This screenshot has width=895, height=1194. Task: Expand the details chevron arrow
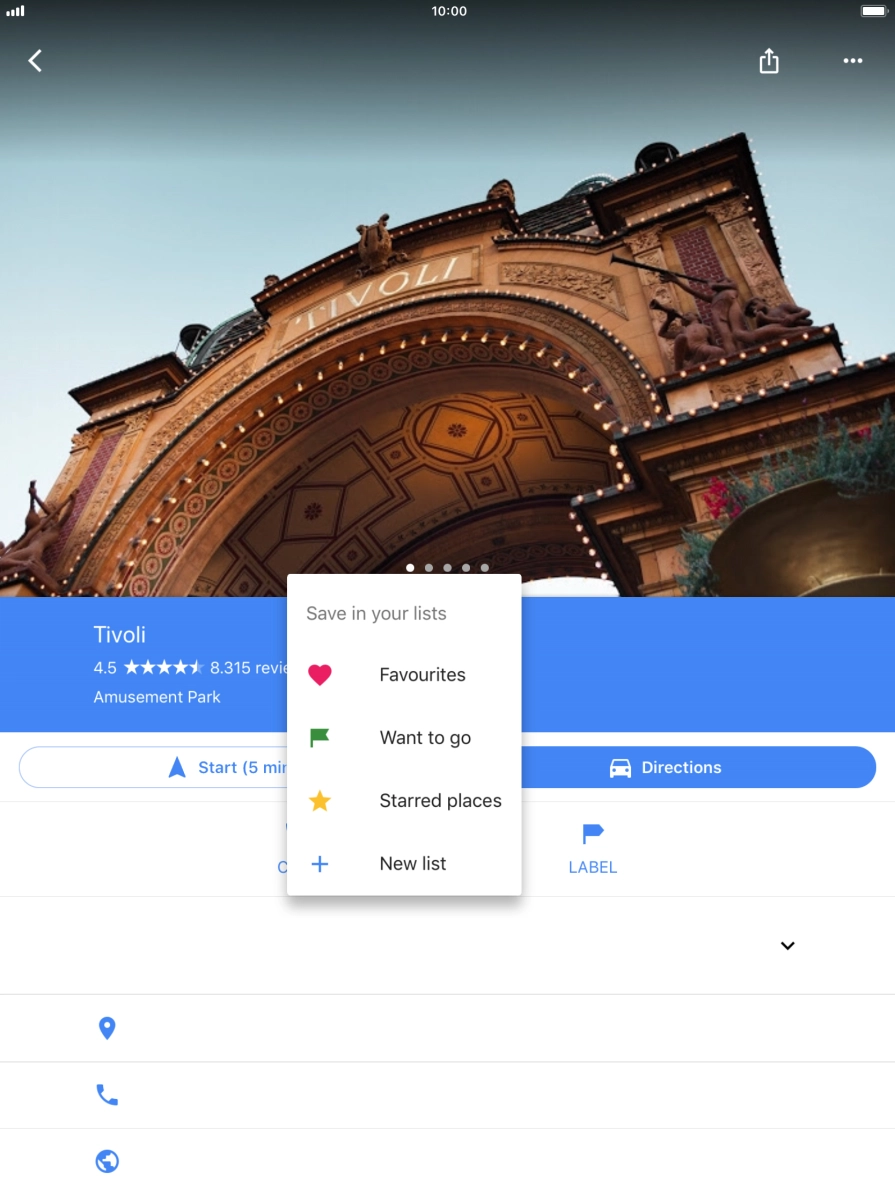(x=787, y=945)
